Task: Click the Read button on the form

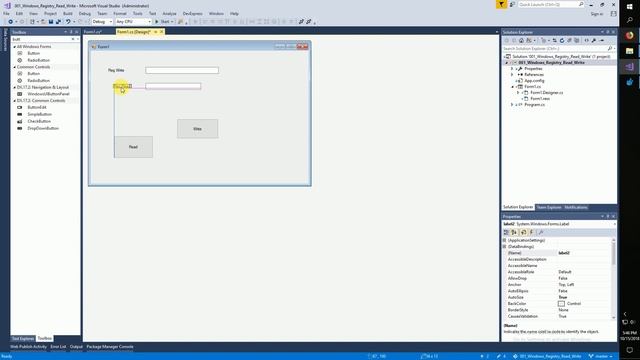Action: click(133, 147)
